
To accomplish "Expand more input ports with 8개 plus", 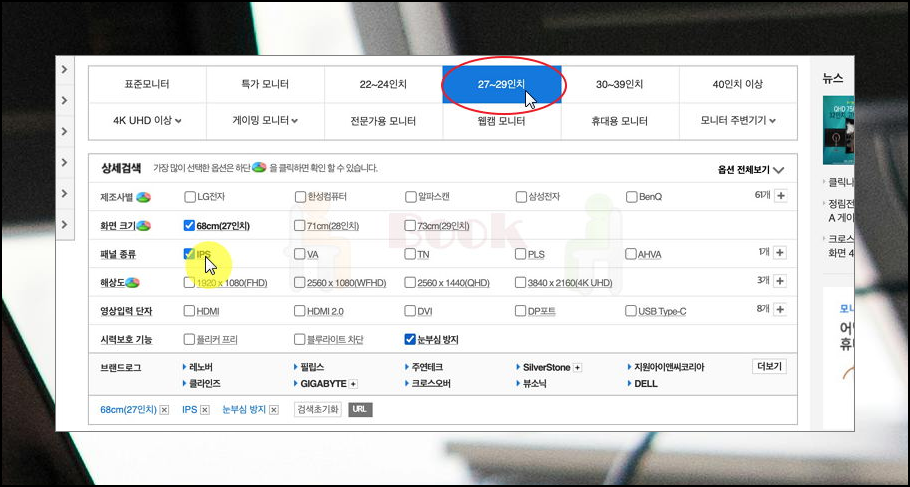I will [780, 309].
